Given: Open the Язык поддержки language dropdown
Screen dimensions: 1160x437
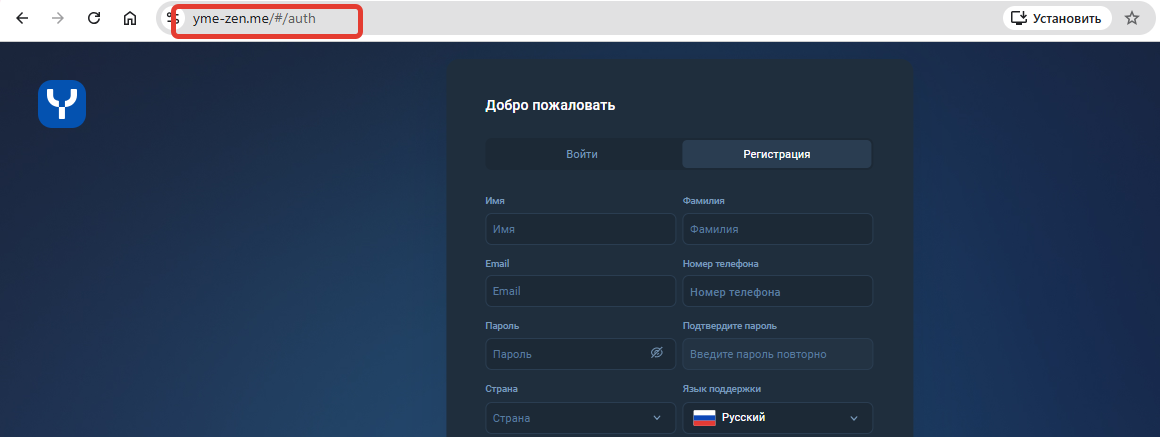Looking at the screenshot, I should 778,418.
